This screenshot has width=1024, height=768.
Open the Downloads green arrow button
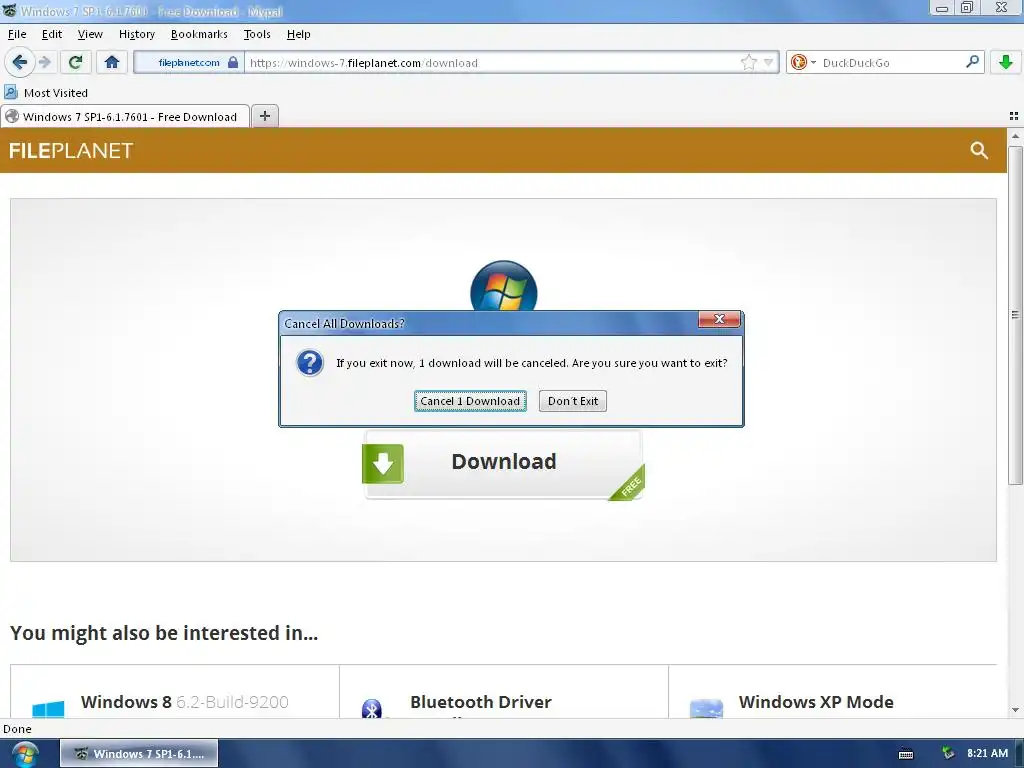[1006, 63]
